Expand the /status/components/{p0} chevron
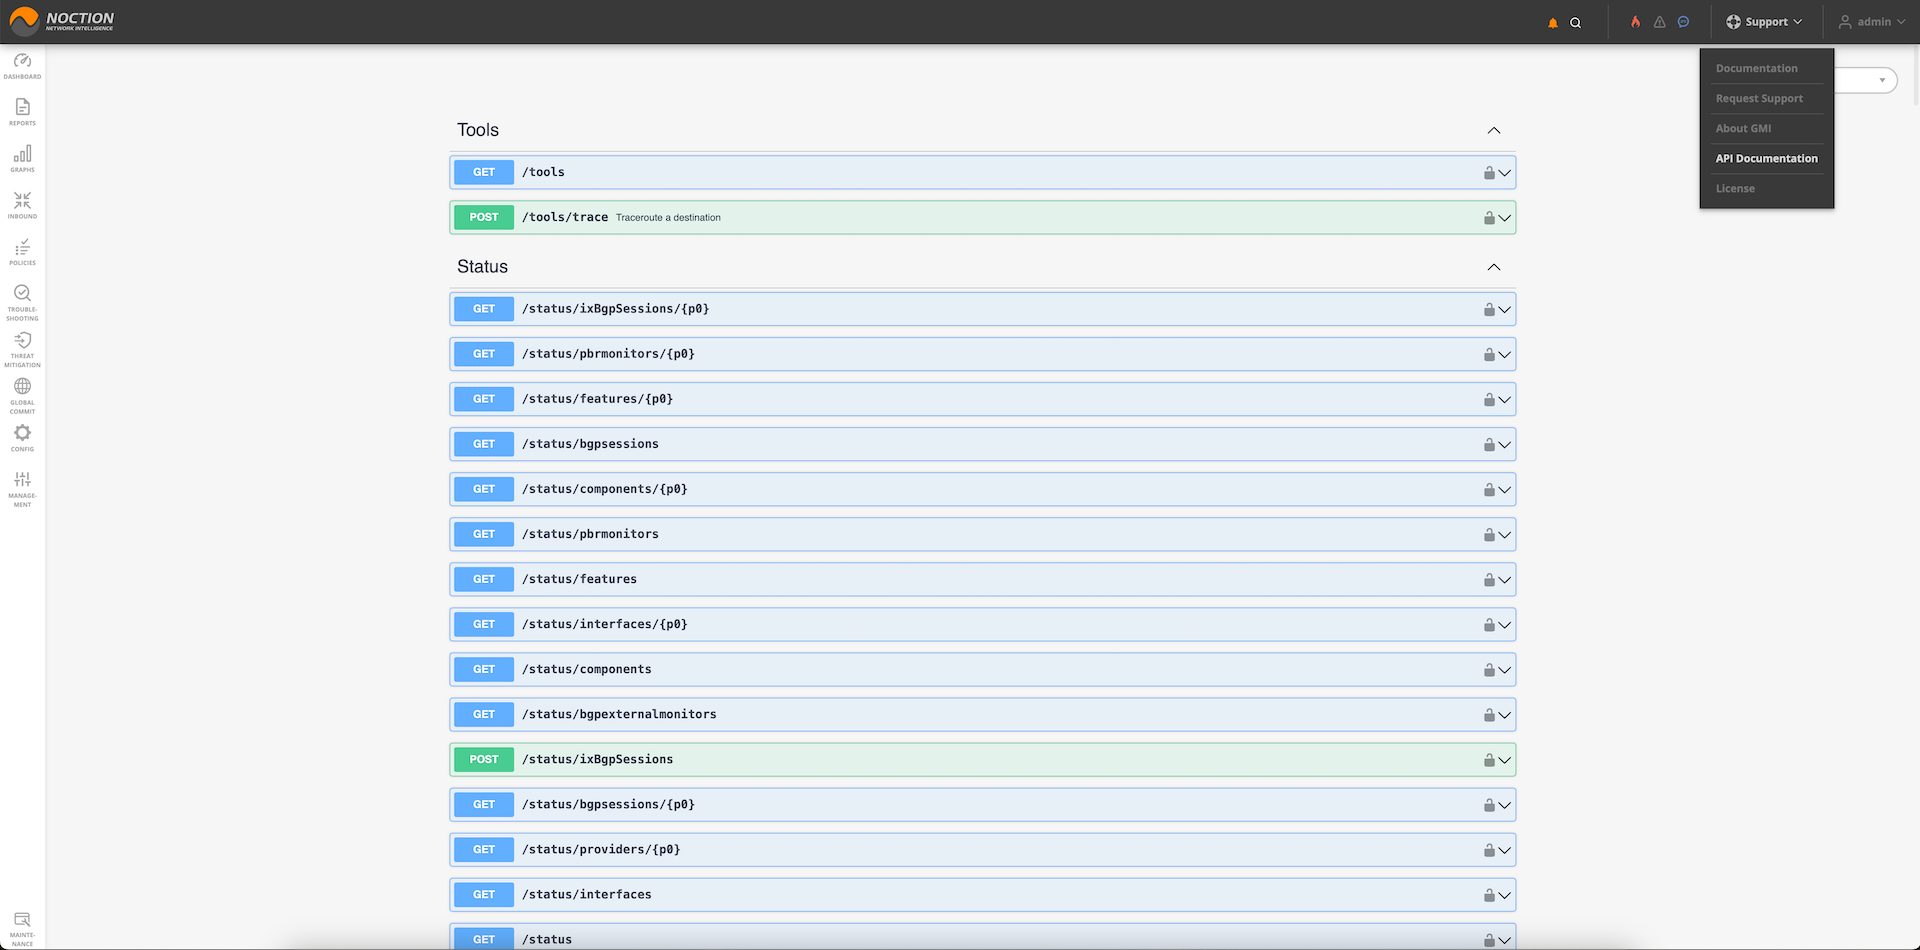Viewport: 1920px width, 950px height. (1505, 490)
